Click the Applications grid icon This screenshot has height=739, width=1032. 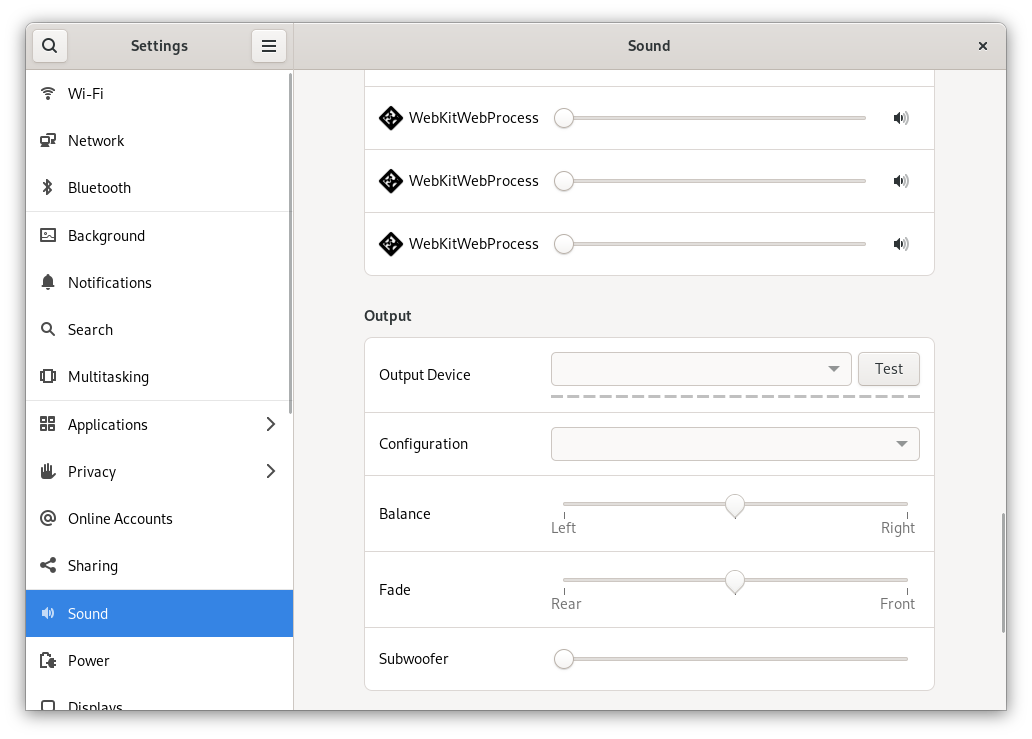(x=47, y=424)
